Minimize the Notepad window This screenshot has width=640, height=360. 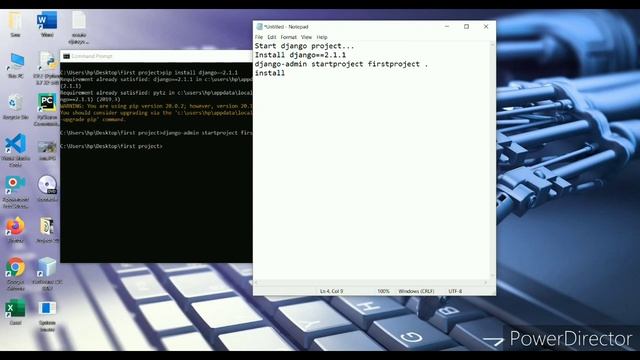(447, 27)
